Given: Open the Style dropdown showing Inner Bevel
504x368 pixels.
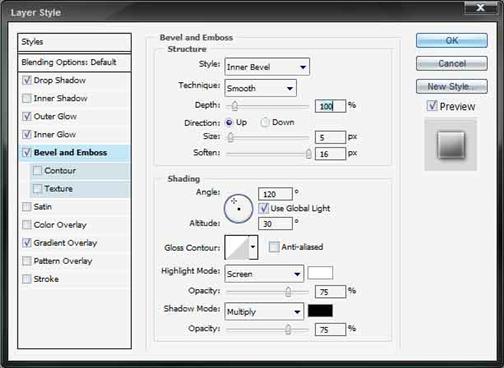Looking at the screenshot, I should point(267,67).
